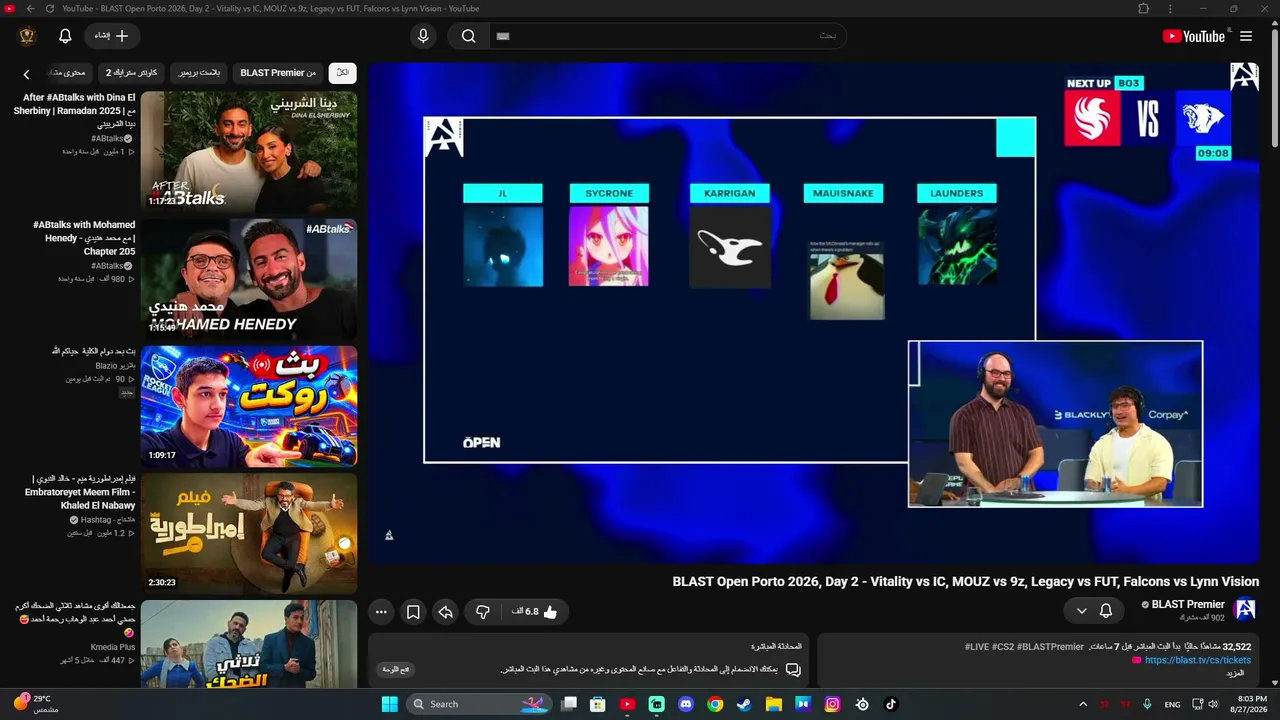Open the account avatar menu
1280x720 pixels.
[x=27, y=36]
